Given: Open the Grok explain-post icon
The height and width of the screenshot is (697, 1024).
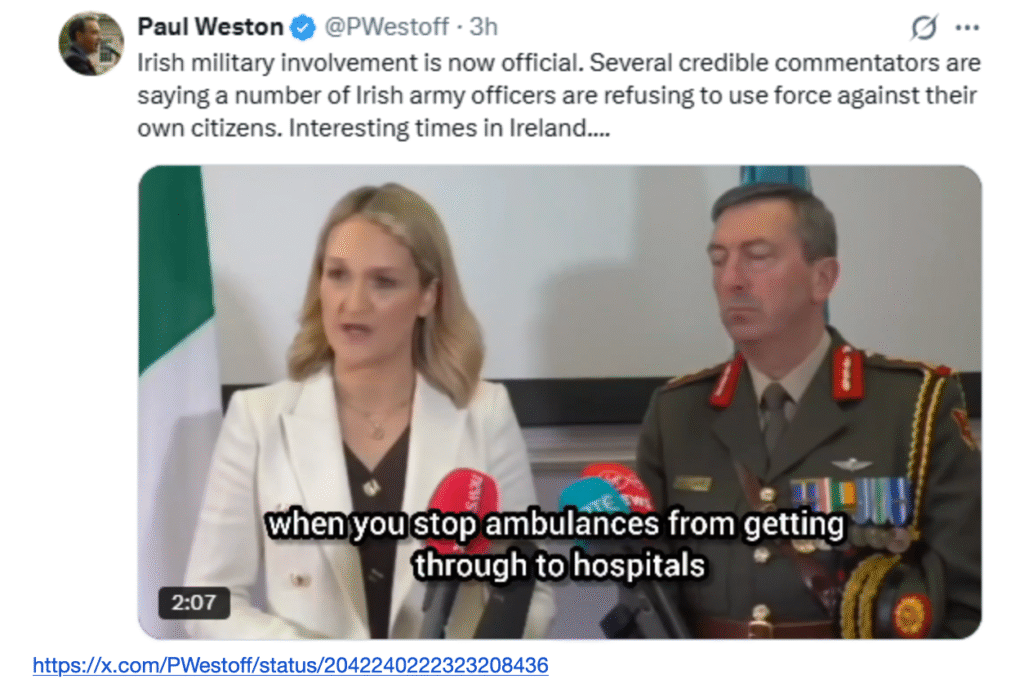Looking at the screenshot, I should (924, 27).
